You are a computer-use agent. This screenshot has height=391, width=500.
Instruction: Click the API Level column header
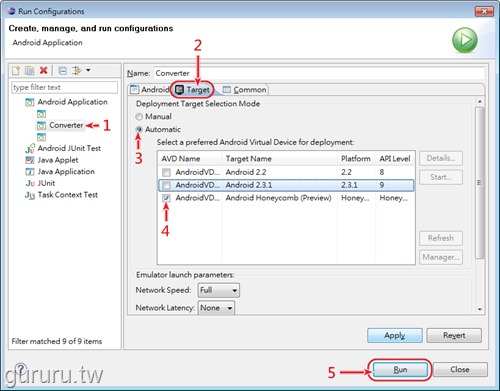click(395, 159)
